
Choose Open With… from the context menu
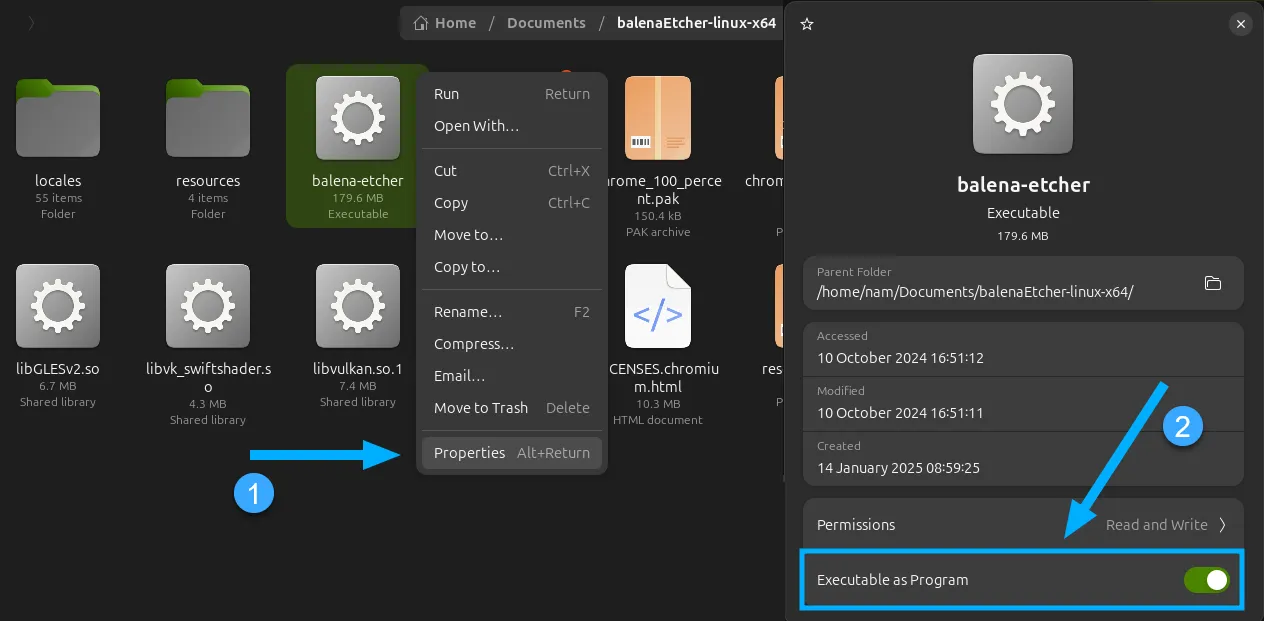click(512, 126)
